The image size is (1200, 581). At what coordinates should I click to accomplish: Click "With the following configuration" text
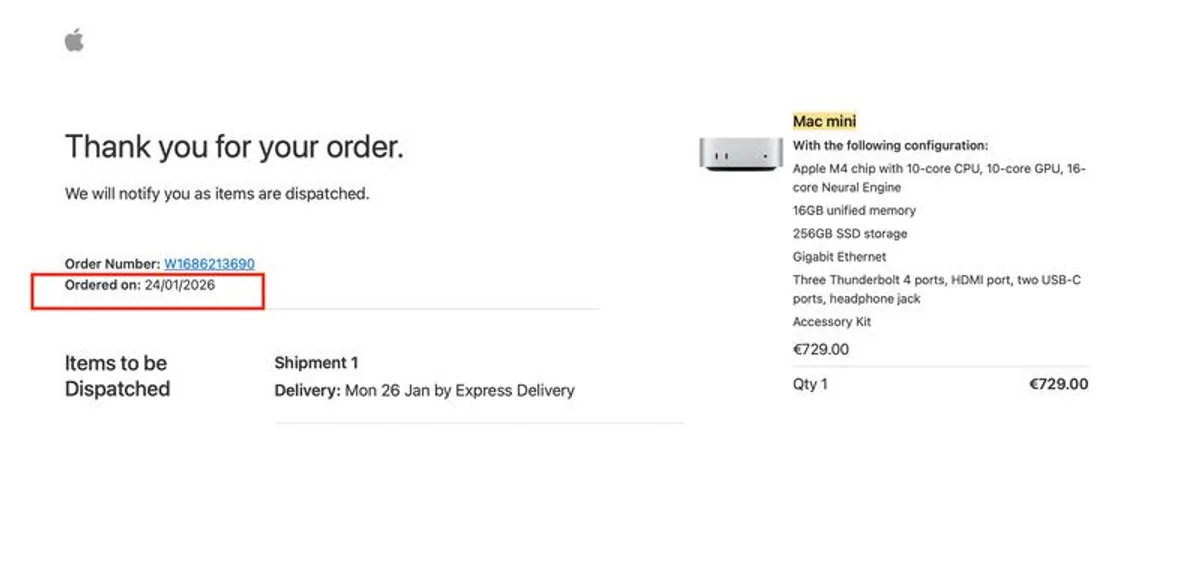tap(890, 145)
